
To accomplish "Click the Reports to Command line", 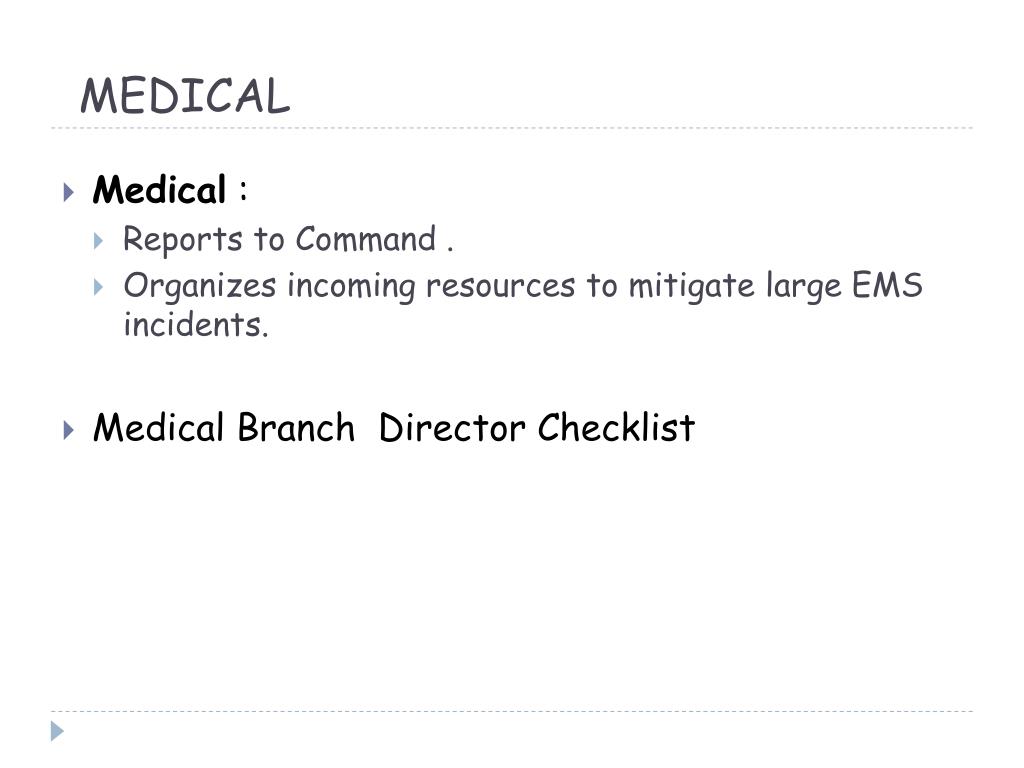I will click(x=288, y=240).
